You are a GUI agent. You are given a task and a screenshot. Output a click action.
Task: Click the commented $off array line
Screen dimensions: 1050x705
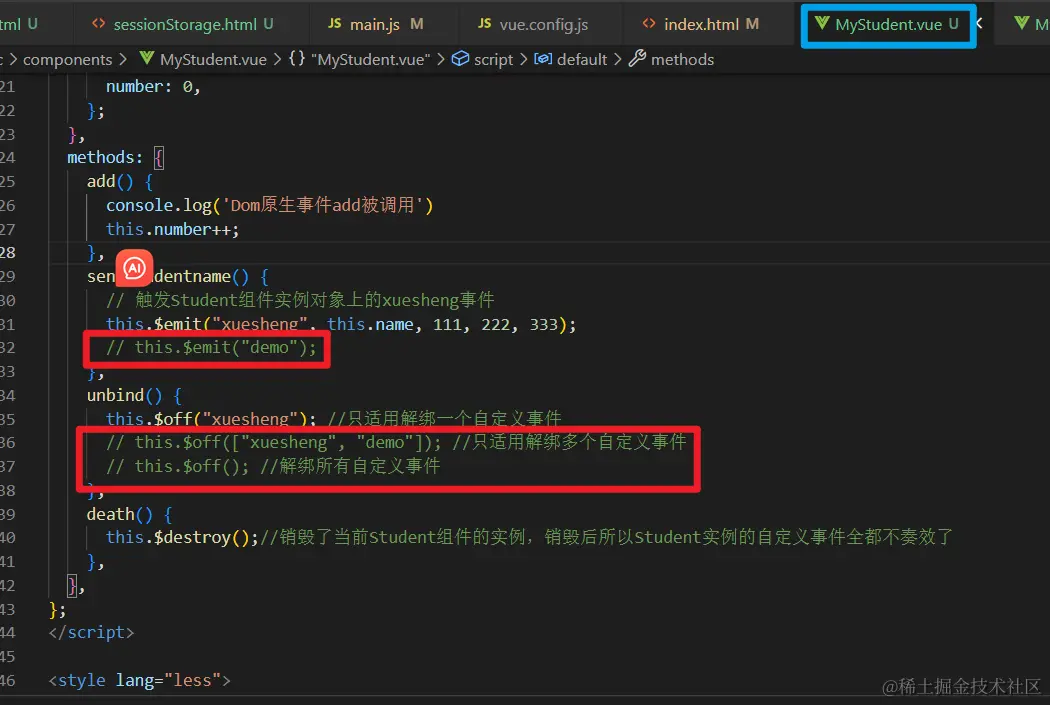[x=396, y=443]
